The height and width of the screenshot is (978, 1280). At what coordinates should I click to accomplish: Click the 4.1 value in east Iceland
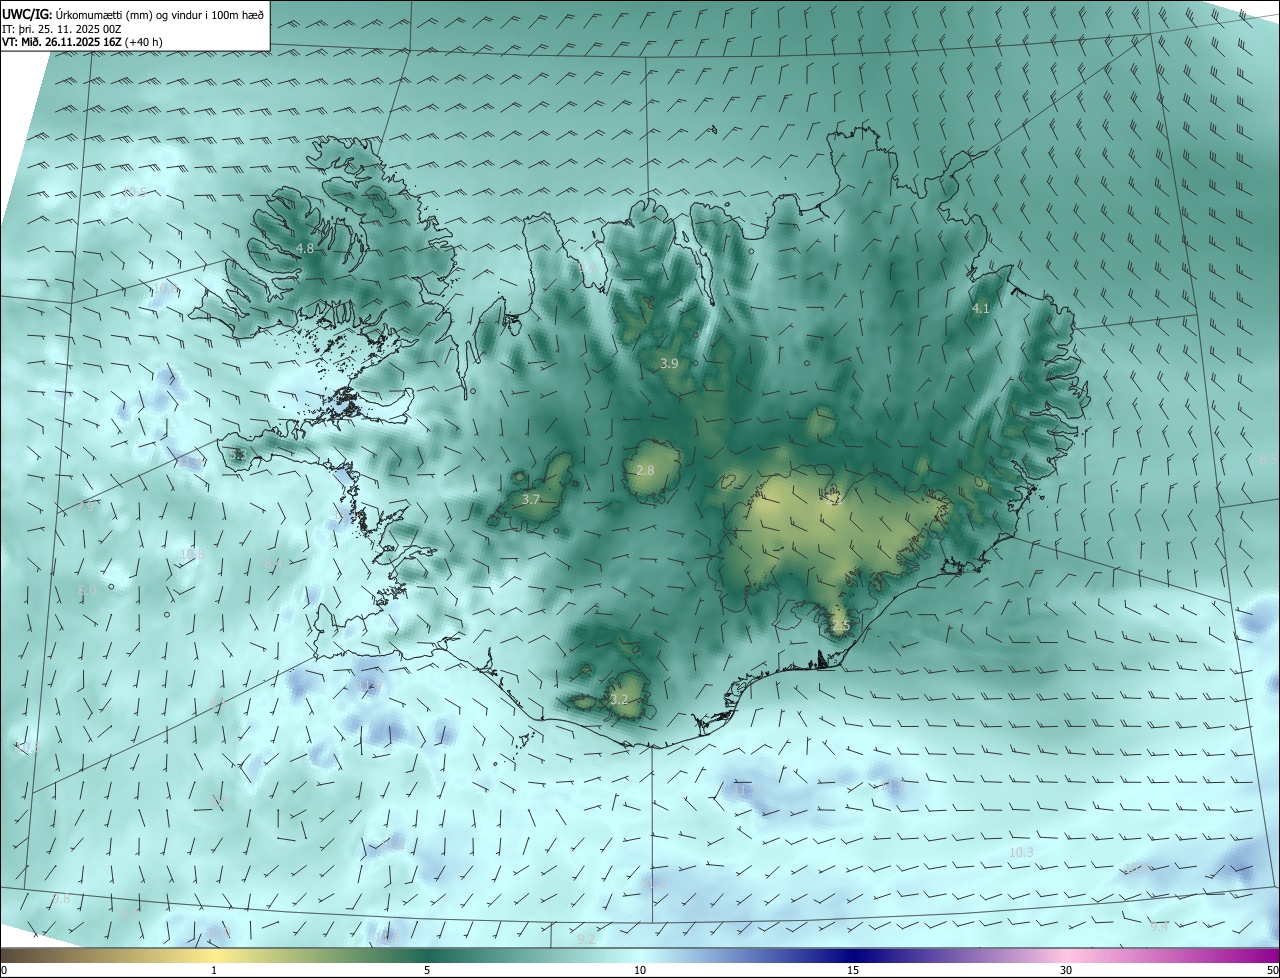(x=981, y=309)
